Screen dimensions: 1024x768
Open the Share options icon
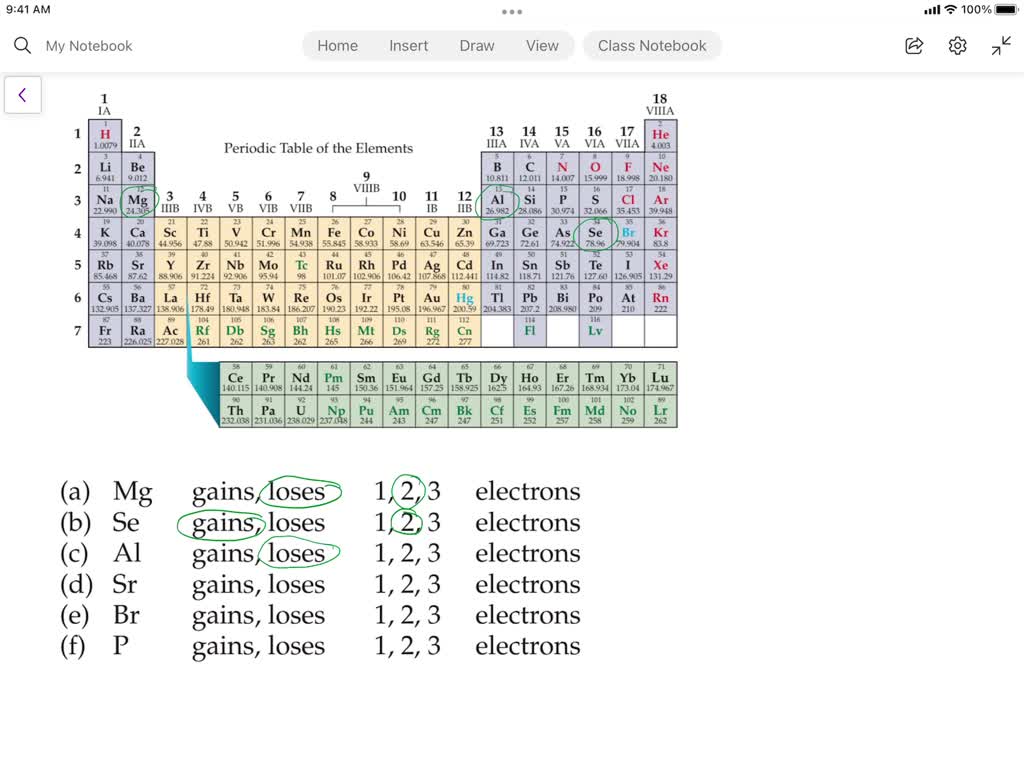(913, 45)
